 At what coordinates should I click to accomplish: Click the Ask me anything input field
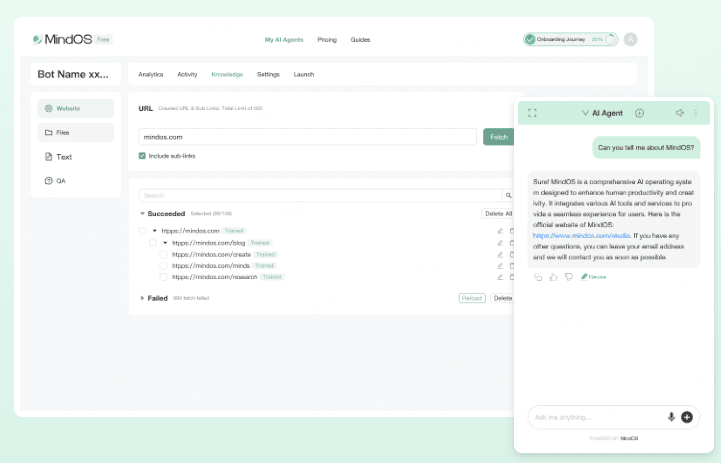(x=595, y=417)
